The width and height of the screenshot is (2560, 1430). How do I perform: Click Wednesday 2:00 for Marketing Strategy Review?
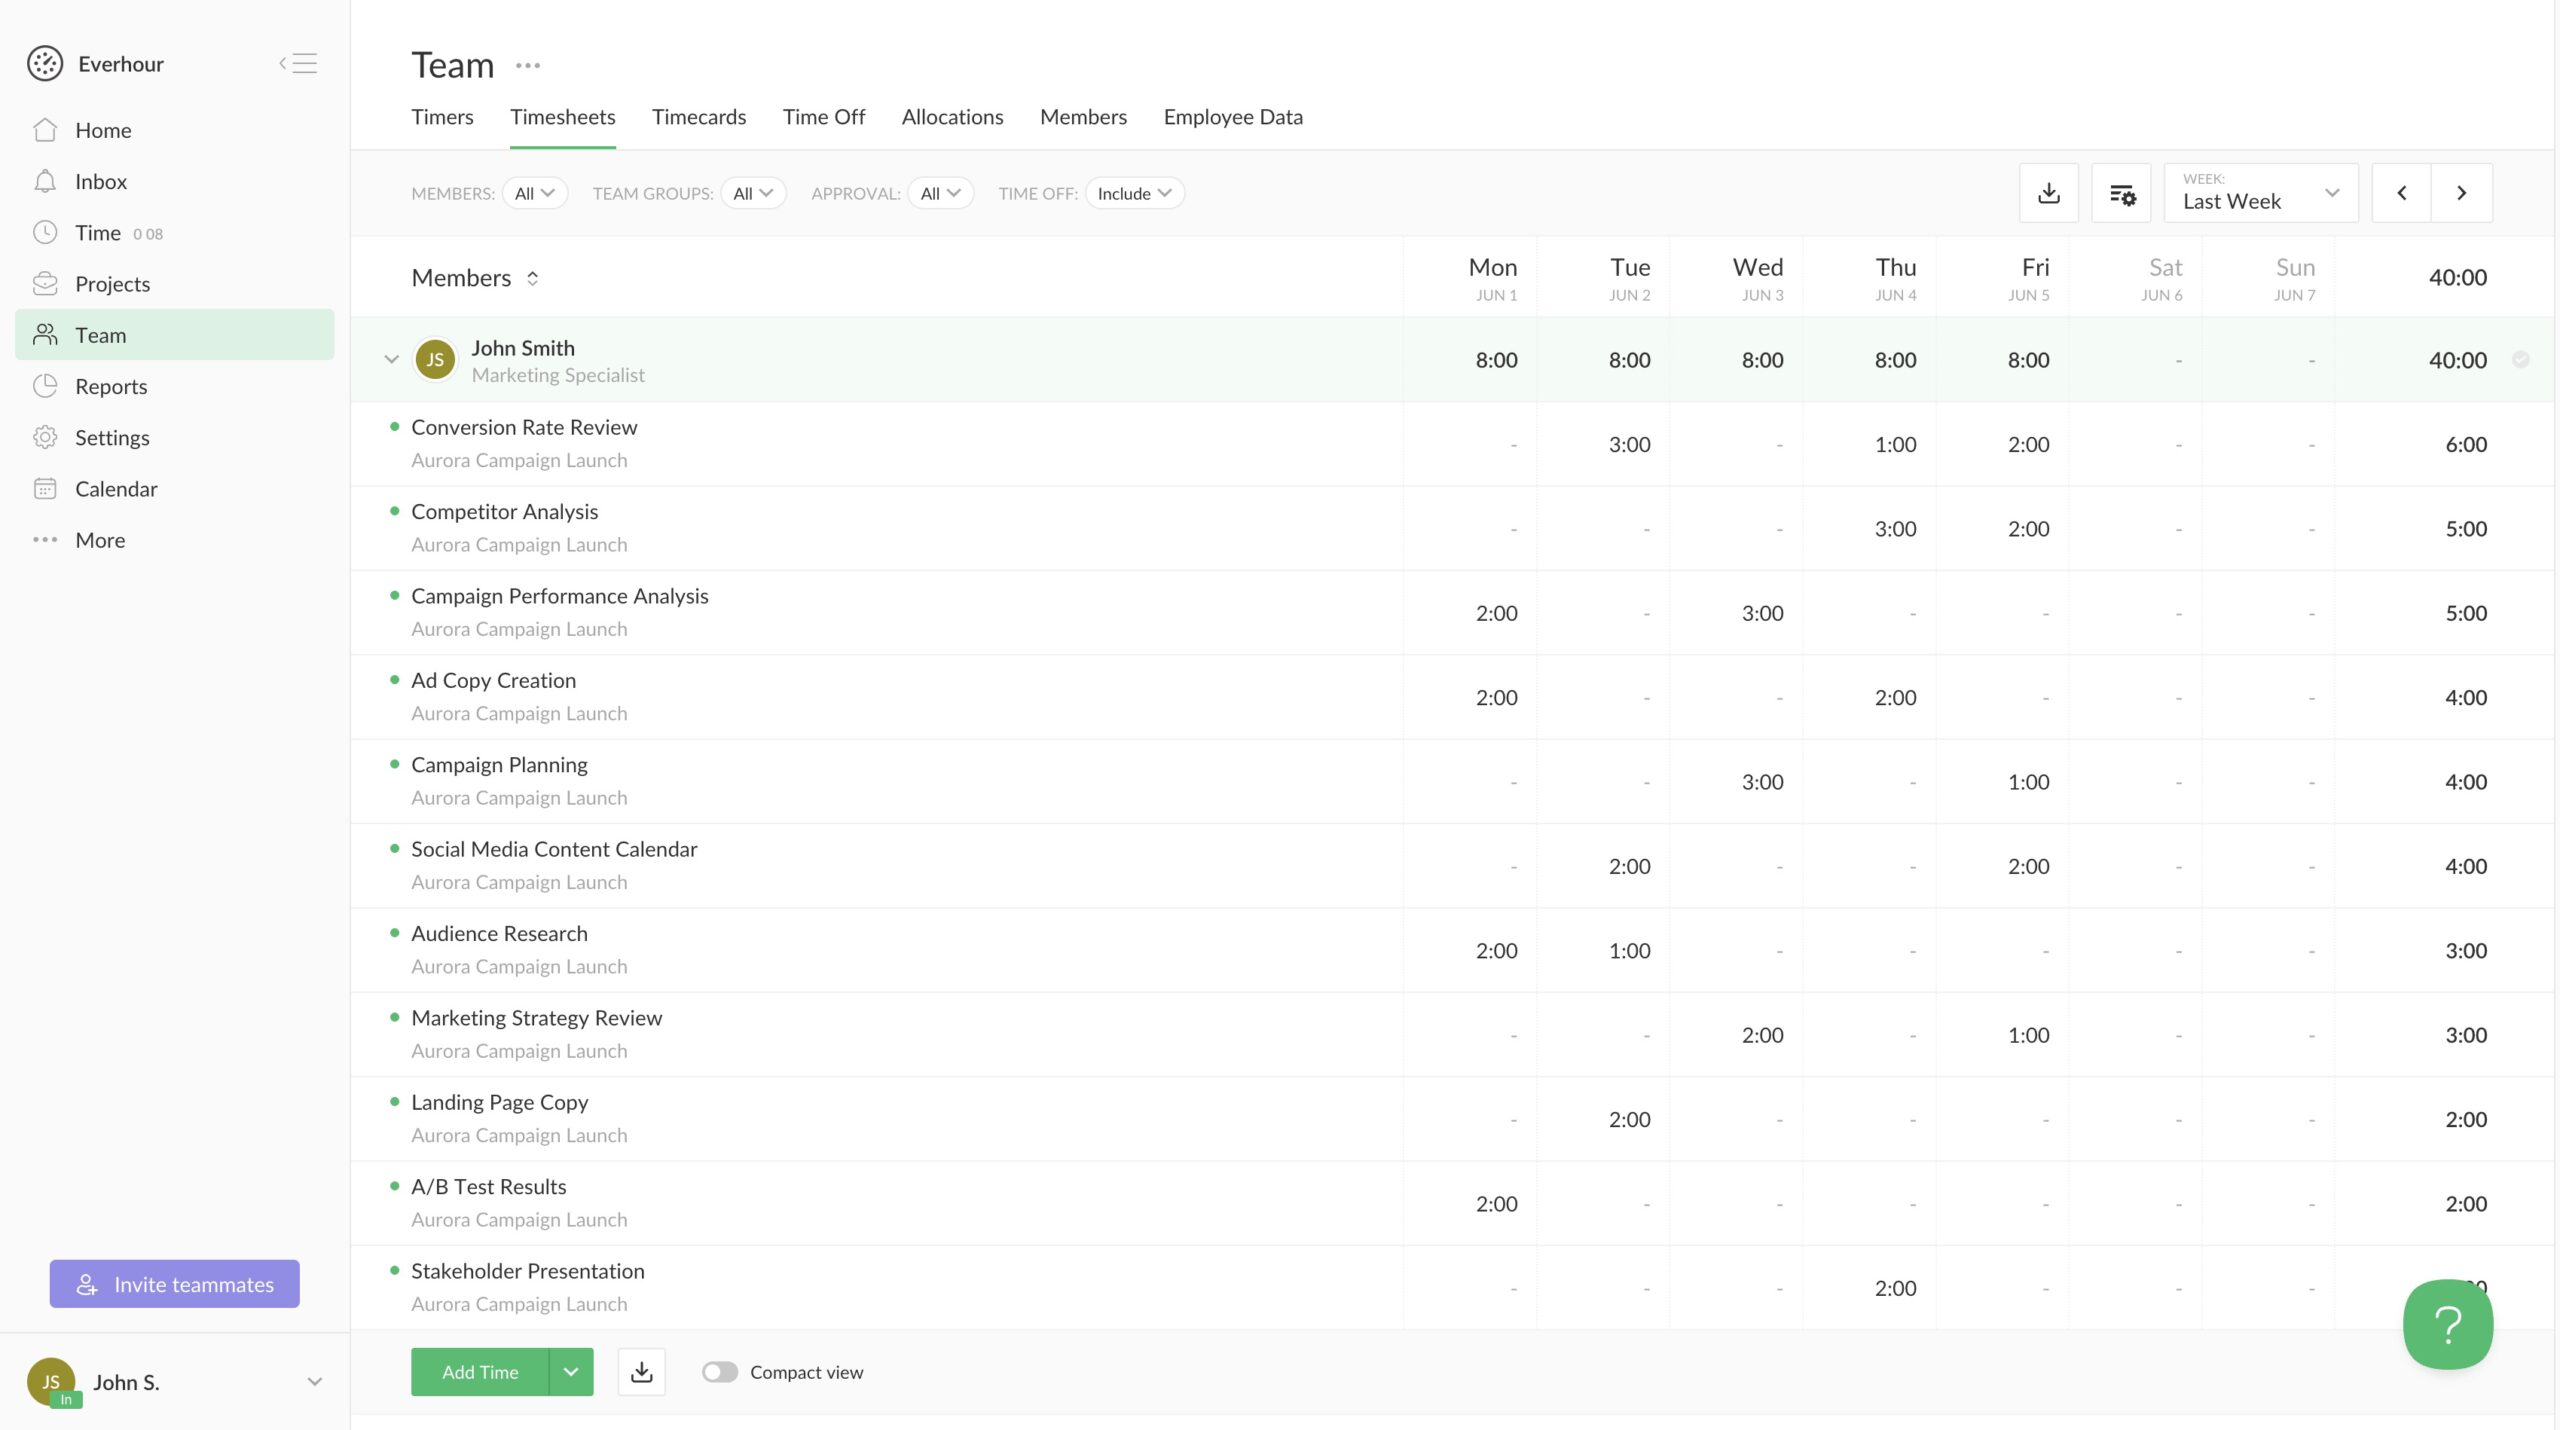1762,1035
